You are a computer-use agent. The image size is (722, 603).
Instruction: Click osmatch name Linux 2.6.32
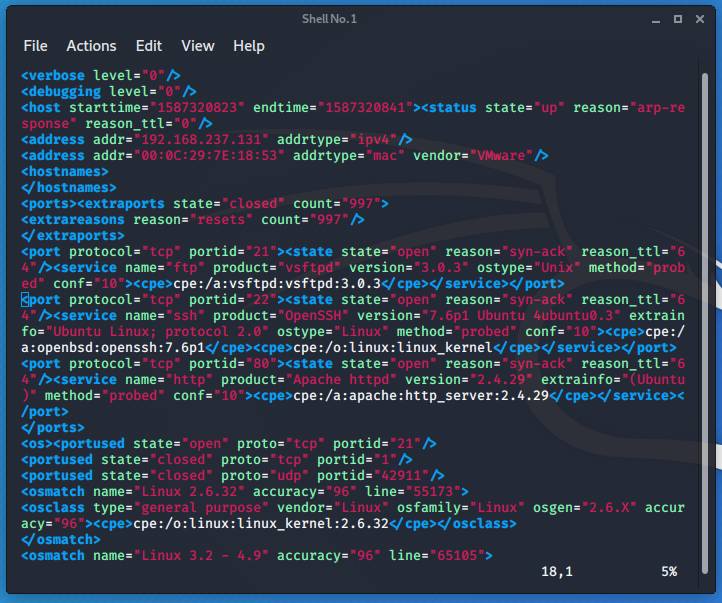[189, 492]
